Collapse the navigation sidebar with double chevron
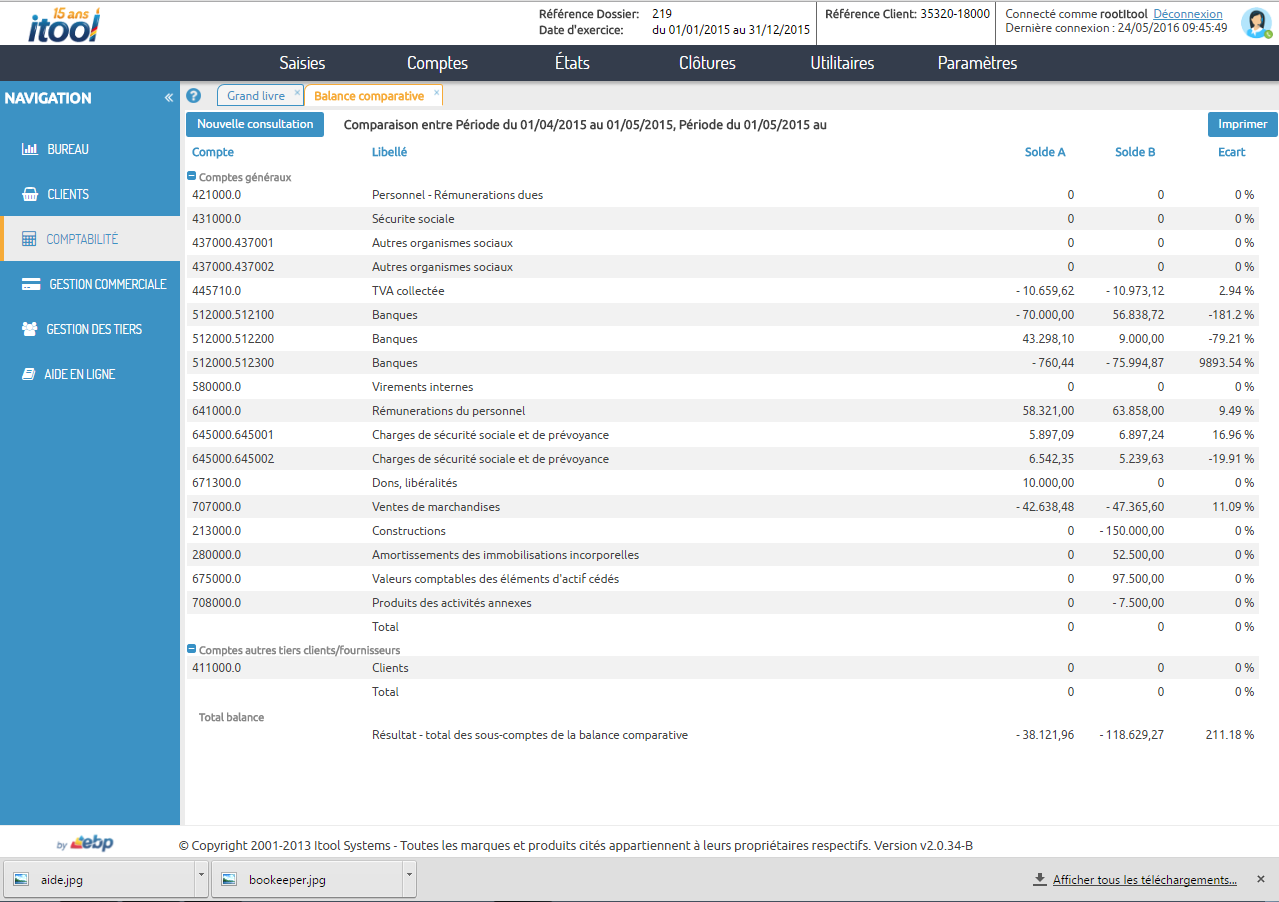The height and width of the screenshot is (902, 1279). pos(169,98)
